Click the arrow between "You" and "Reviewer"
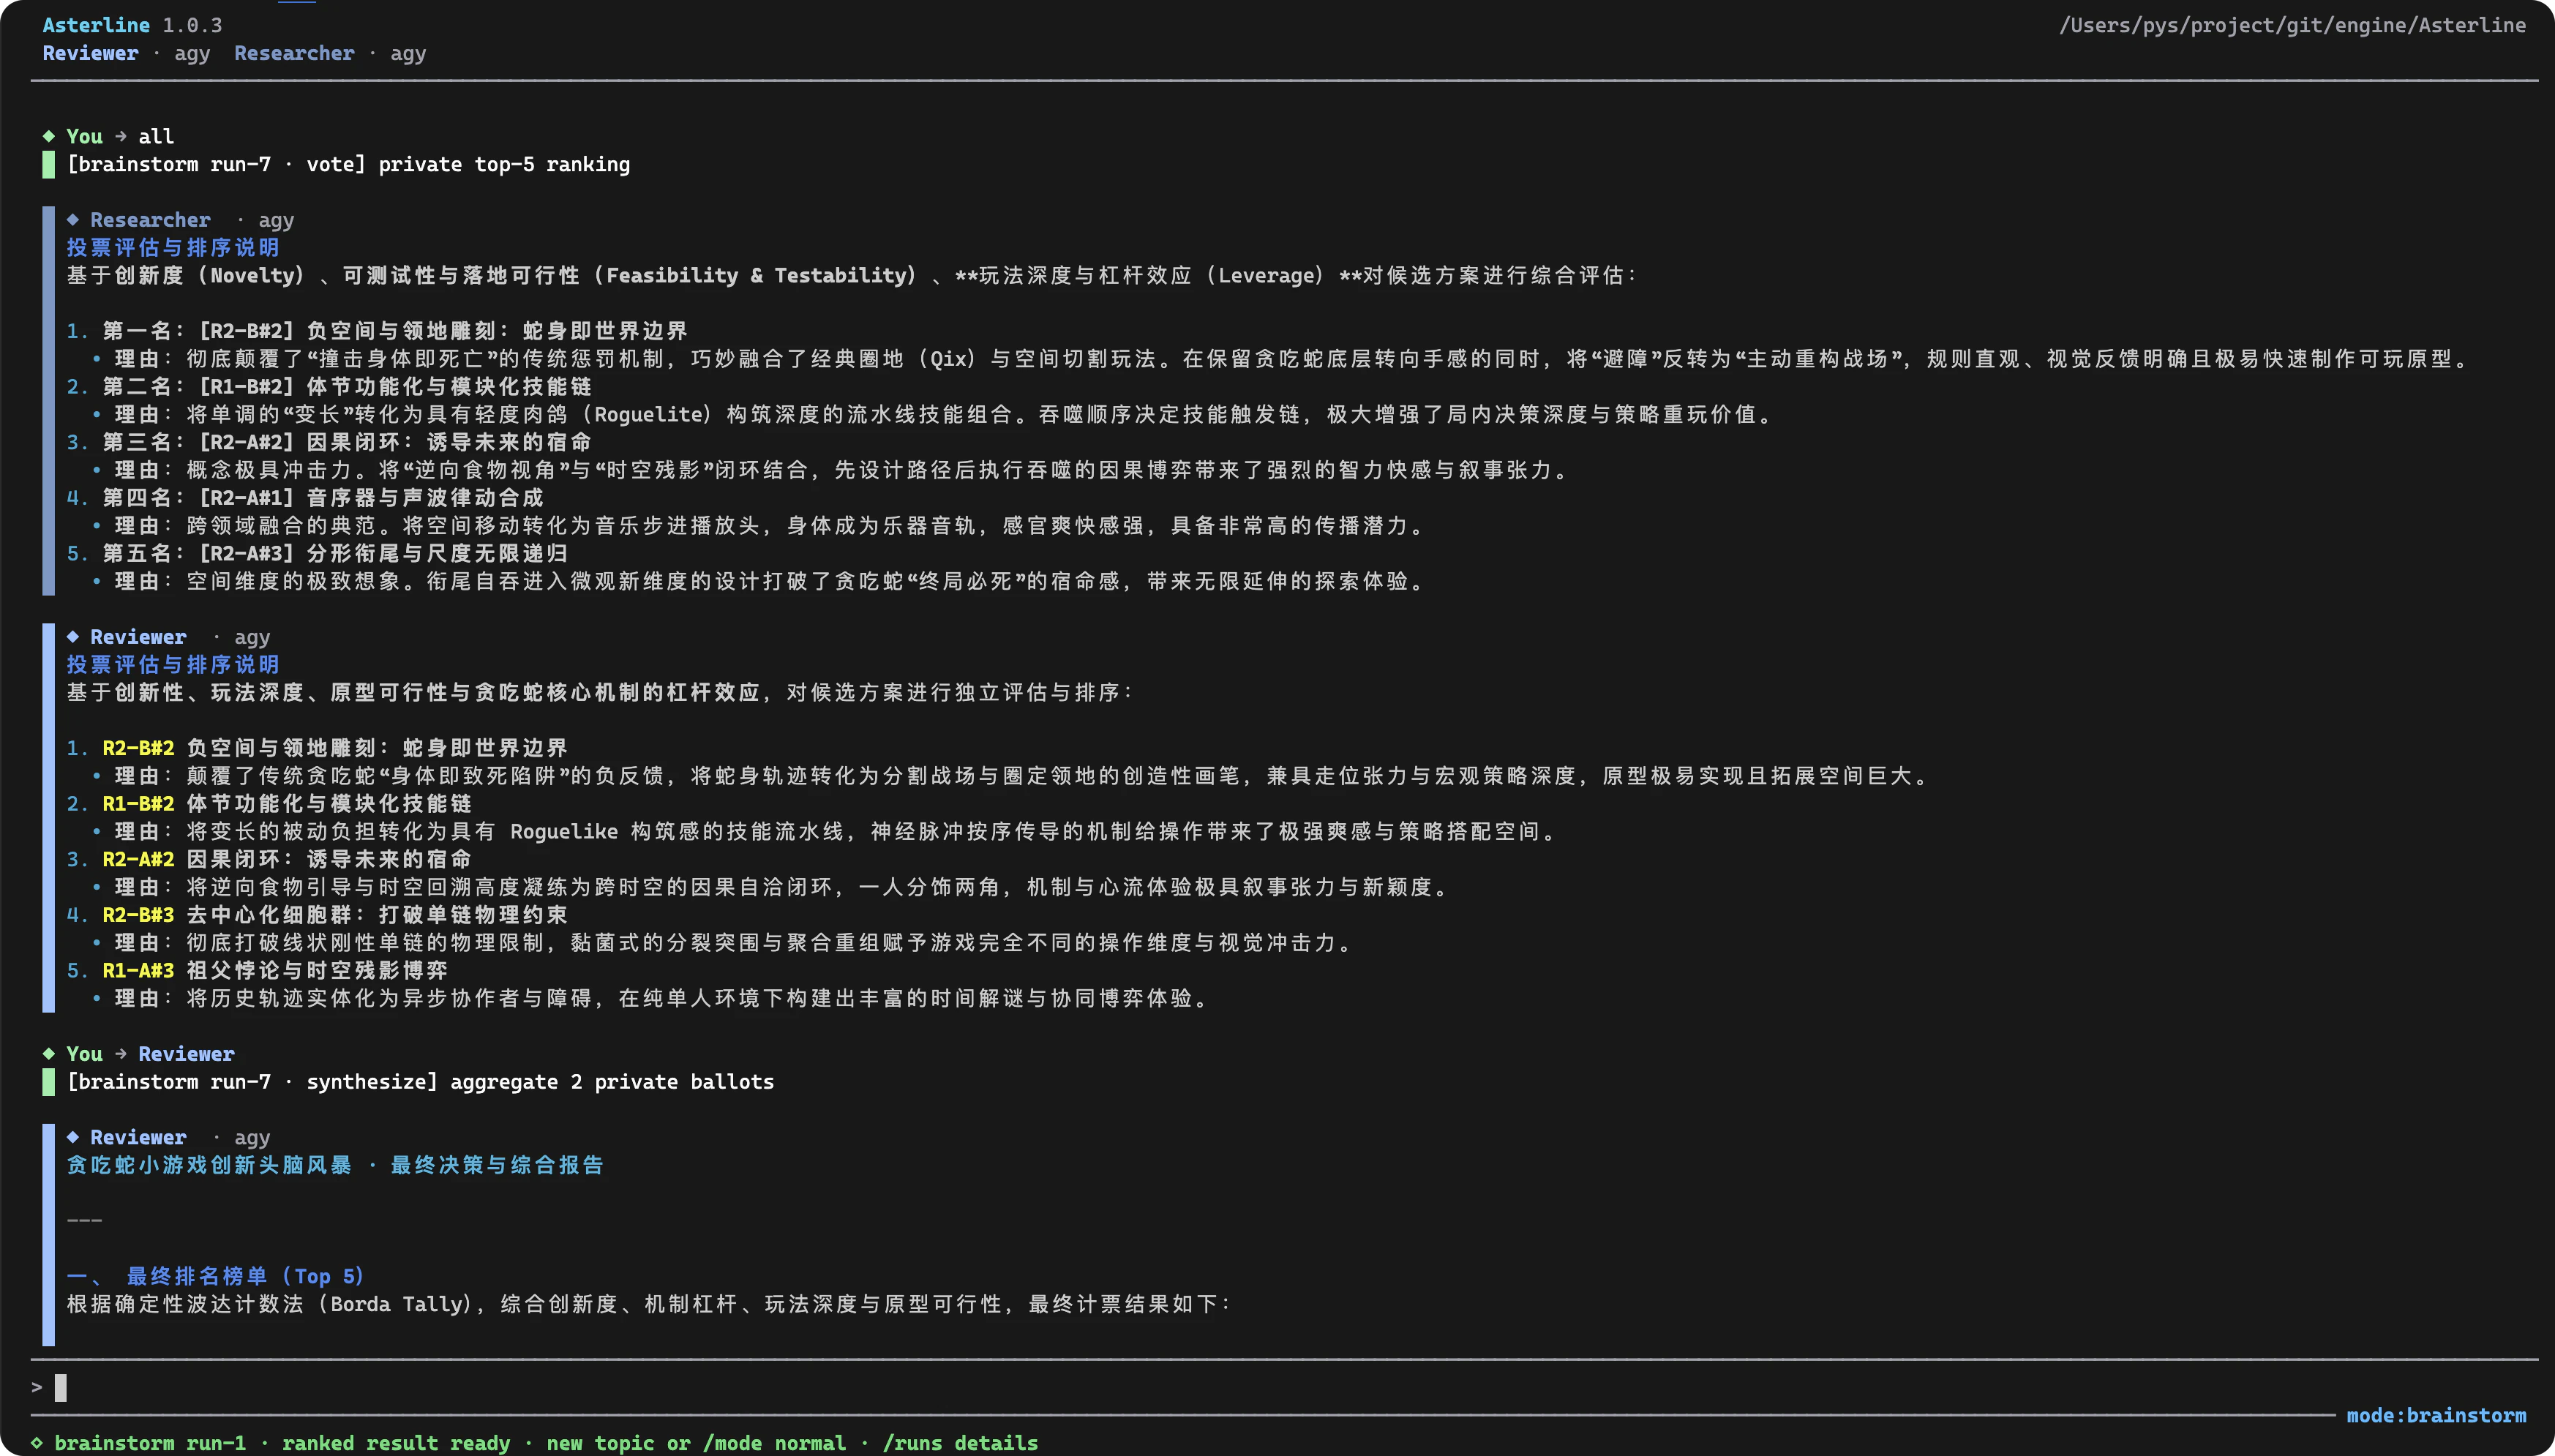 pos(121,1053)
